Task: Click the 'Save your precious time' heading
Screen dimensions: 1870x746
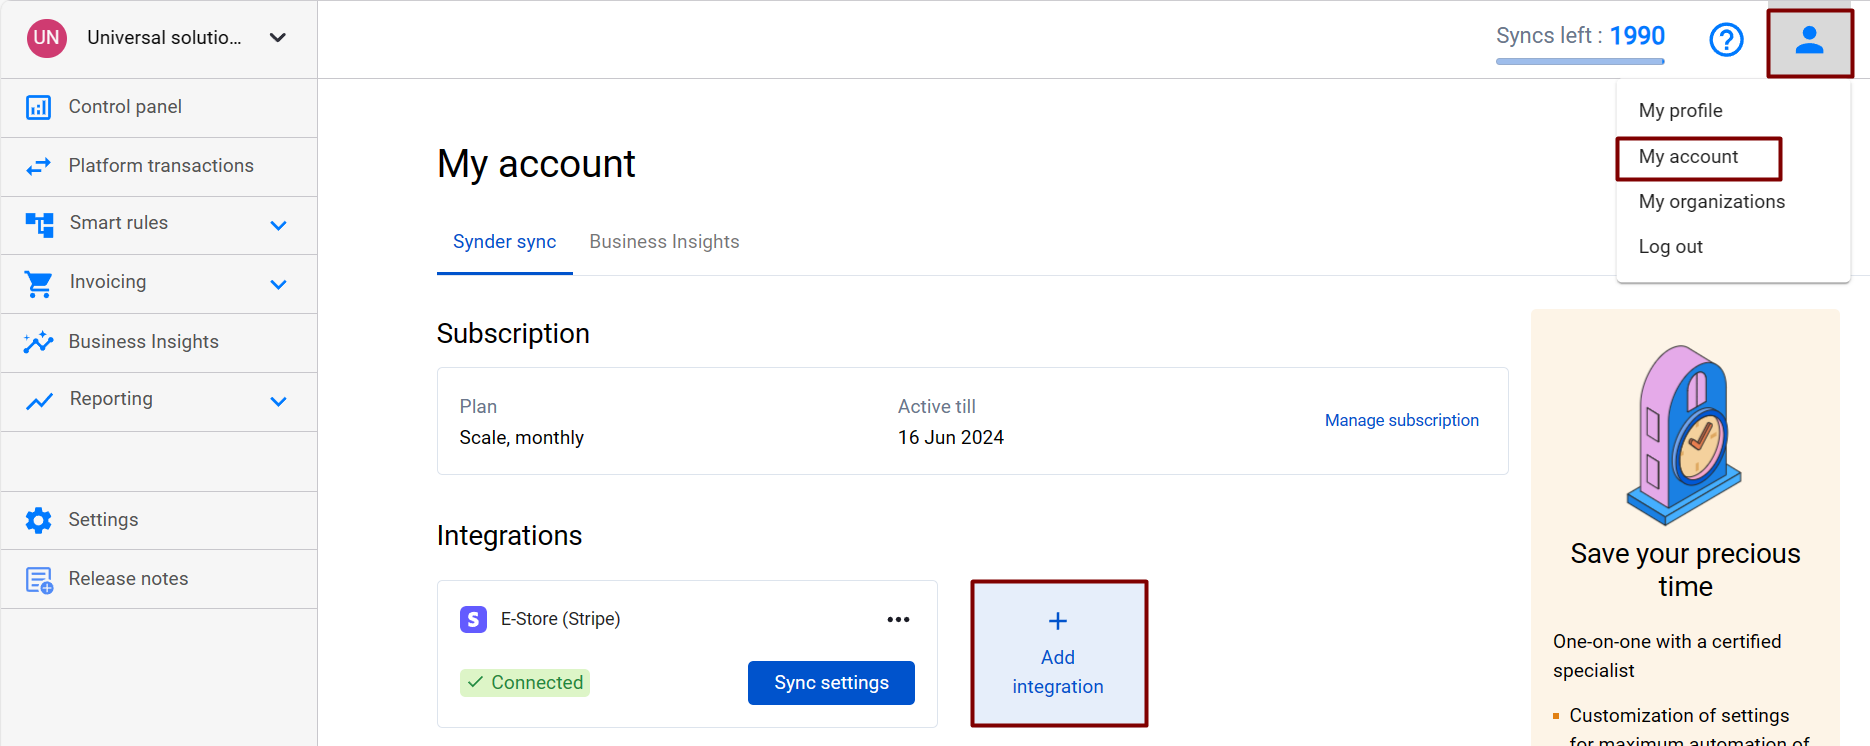Action: [x=1685, y=570]
